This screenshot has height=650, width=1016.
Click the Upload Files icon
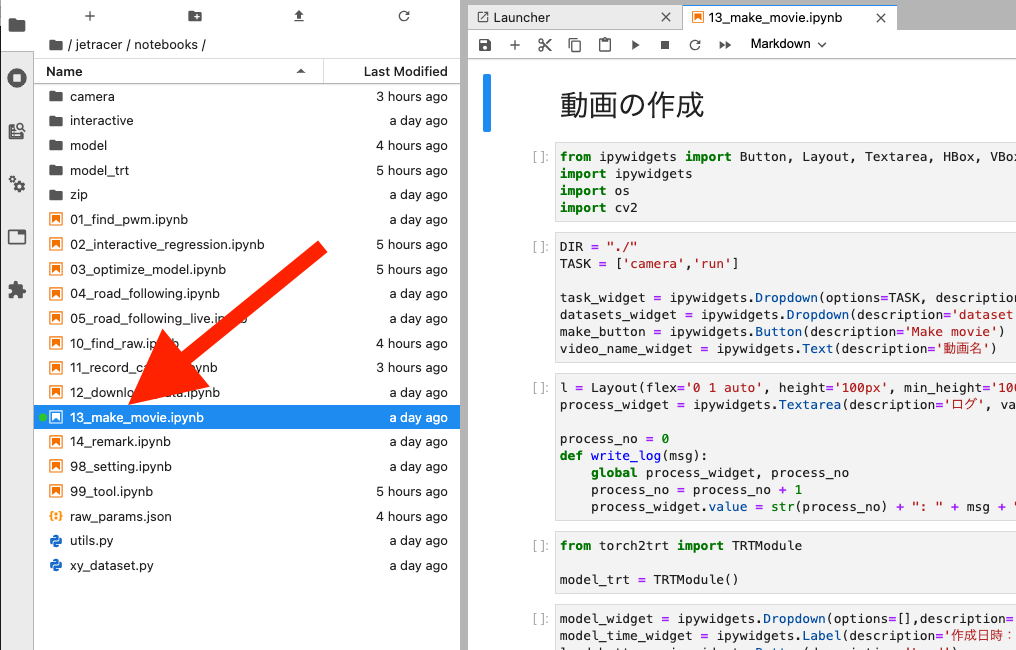299,16
